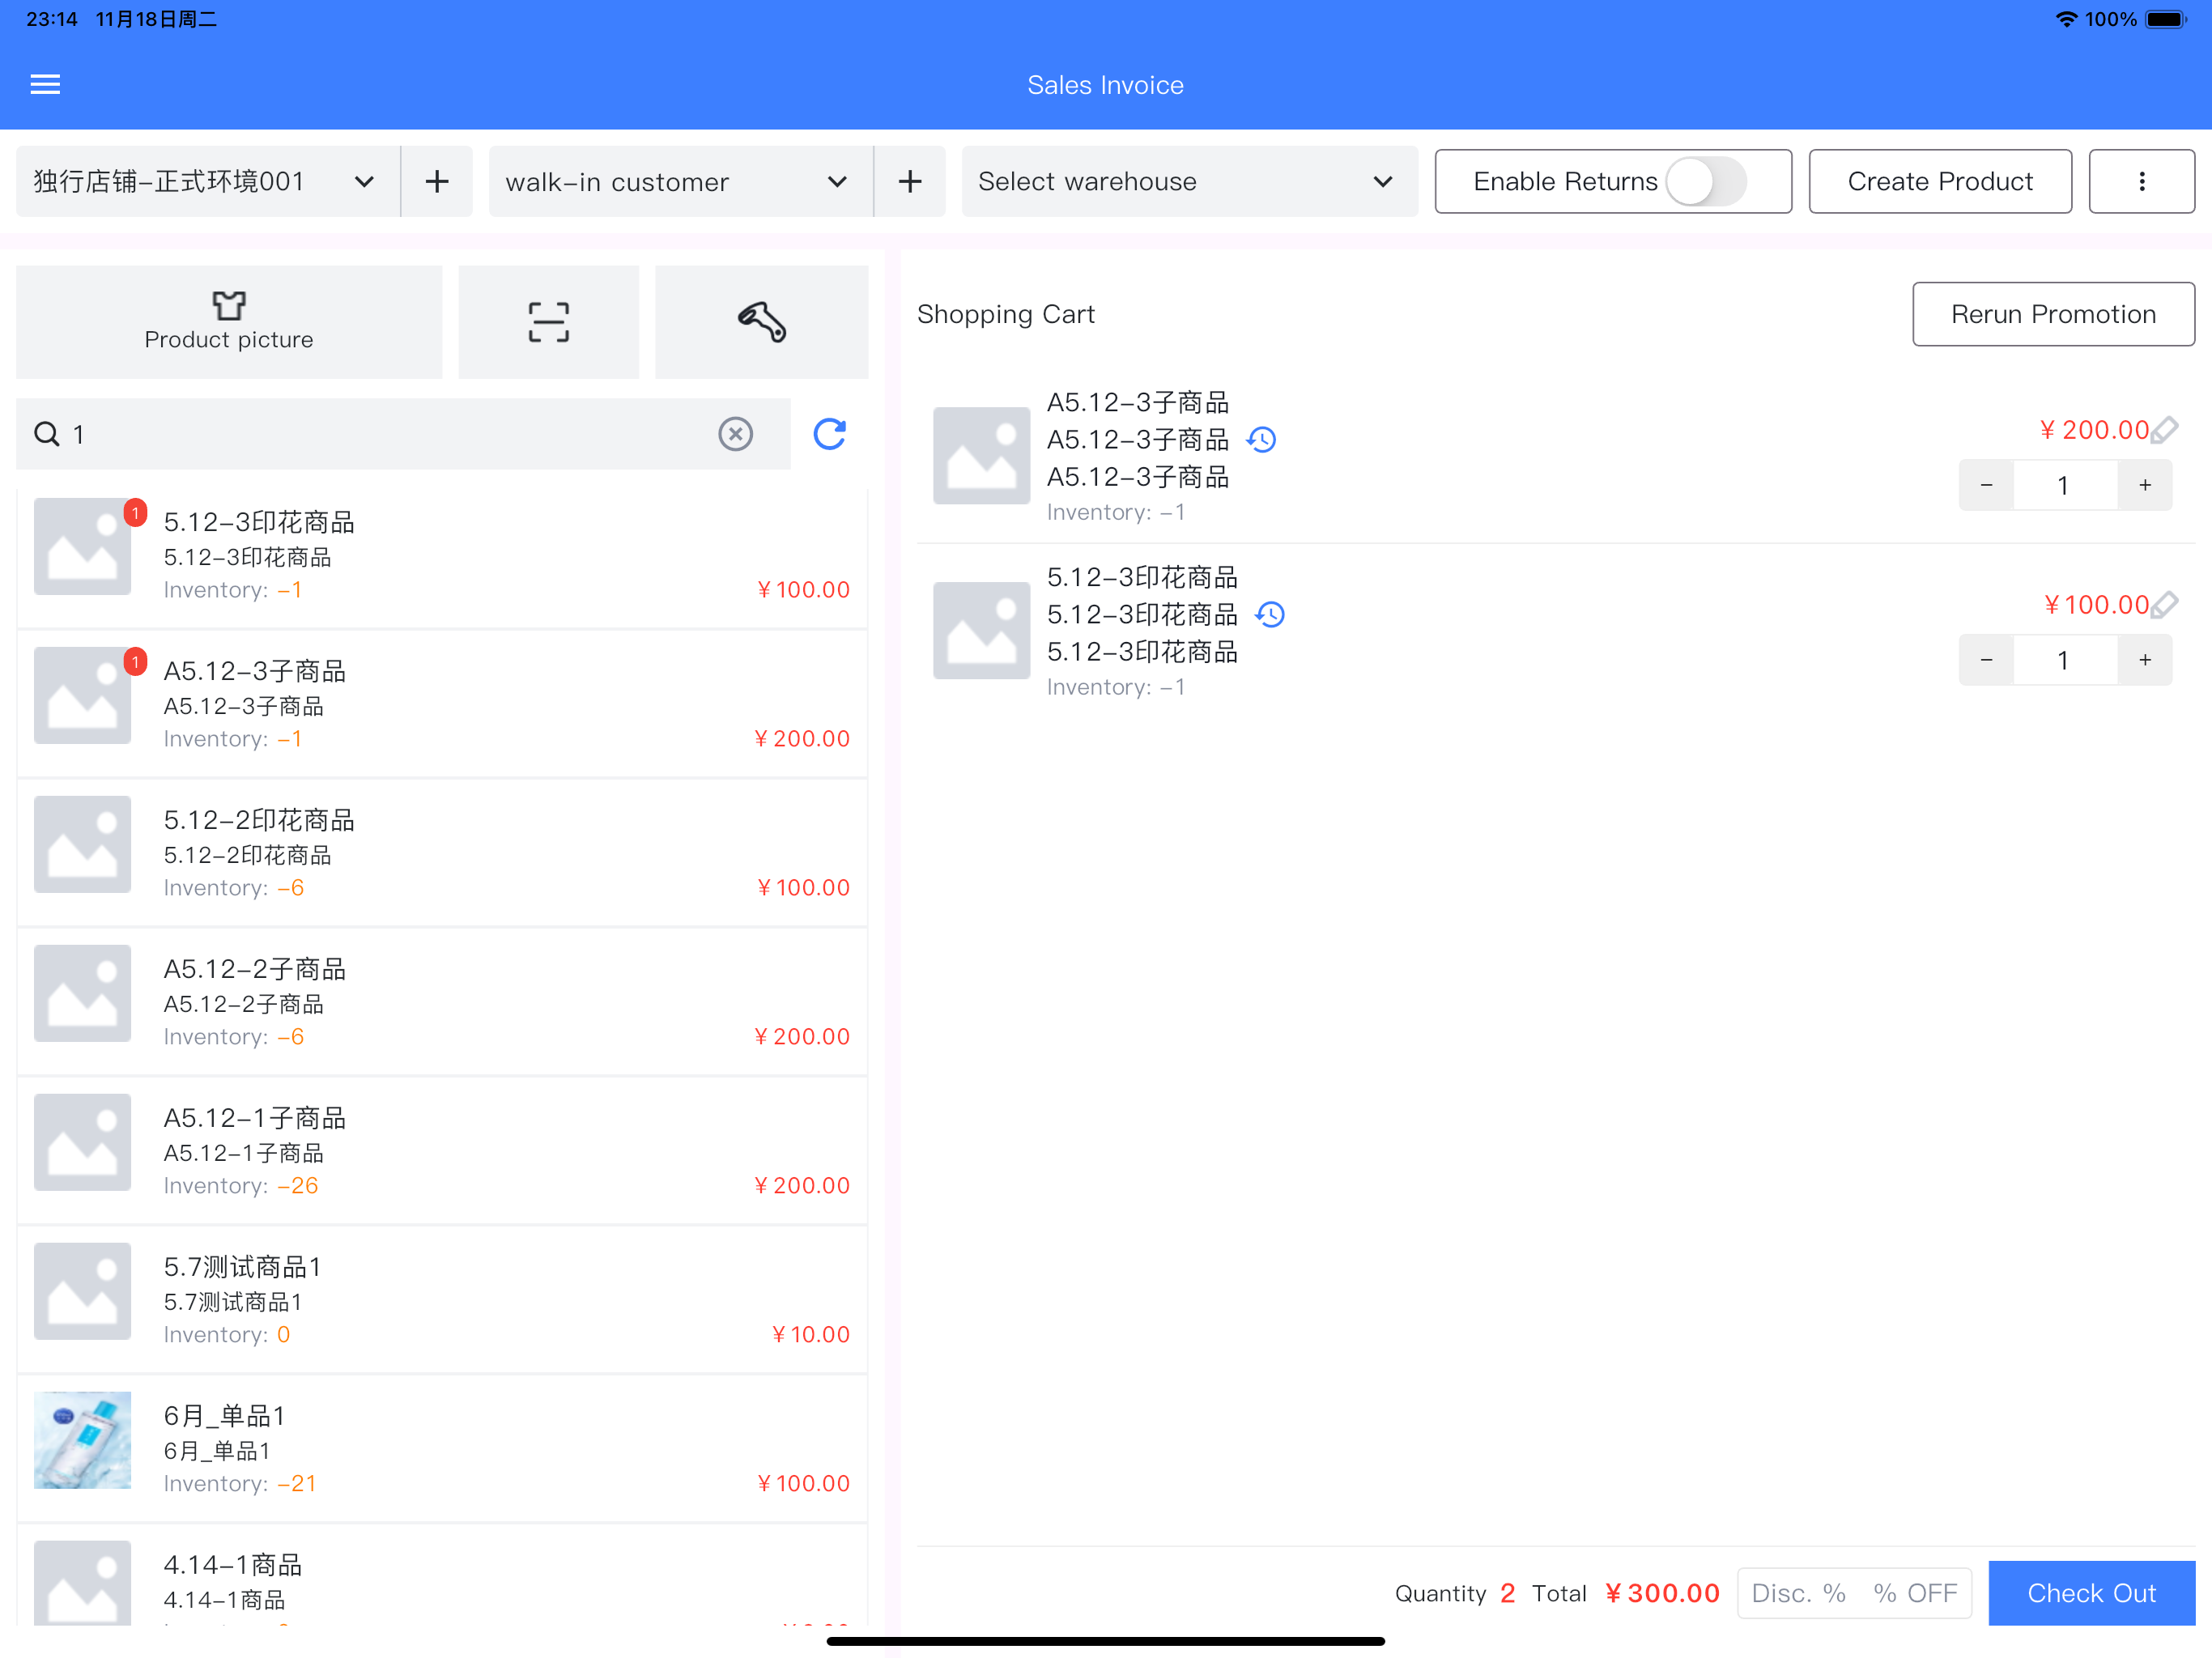This screenshot has height=1658, width=2212.
Task: Click the 6月_单品1 product photo thumbnail
Action: point(82,1441)
